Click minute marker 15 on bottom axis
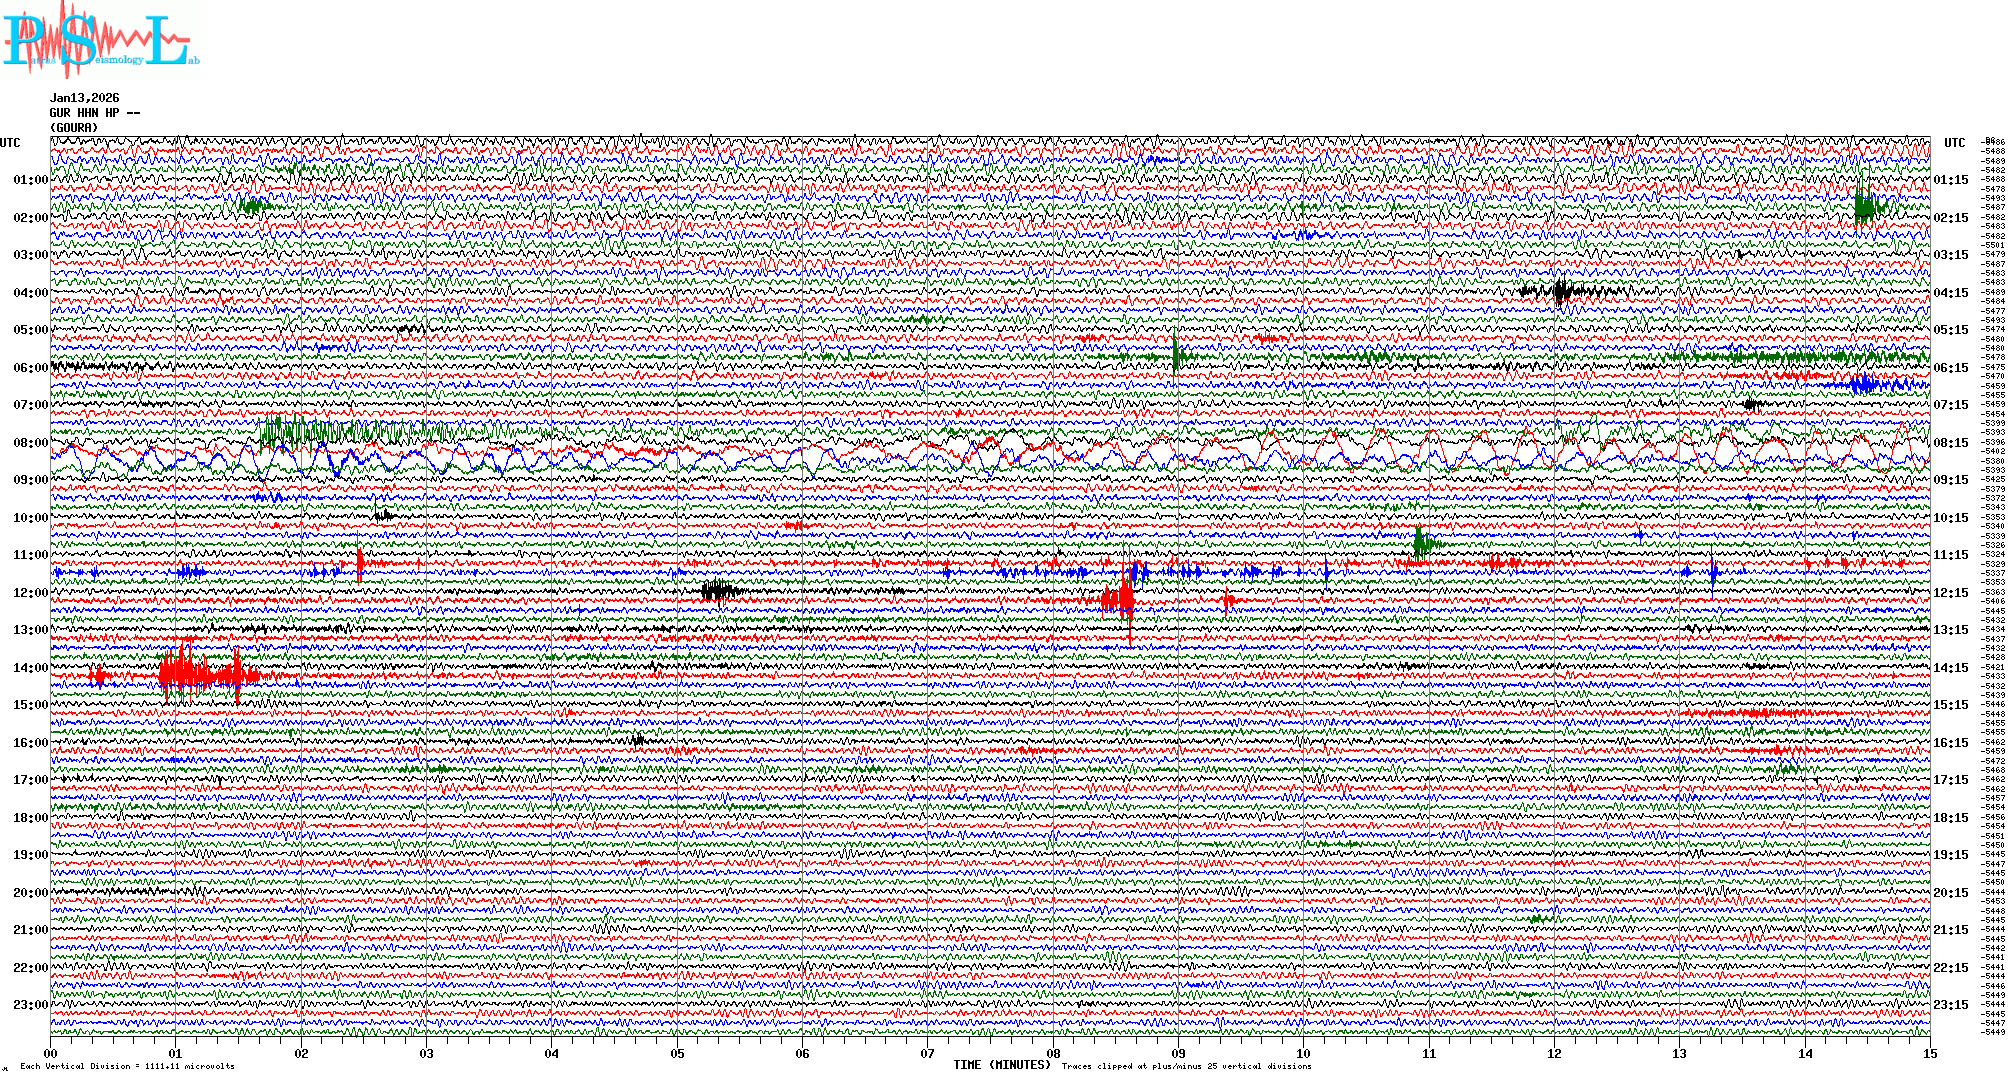The width and height of the screenshot is (2010, 1080). pyautogui.click(x=1929, y=1053)
